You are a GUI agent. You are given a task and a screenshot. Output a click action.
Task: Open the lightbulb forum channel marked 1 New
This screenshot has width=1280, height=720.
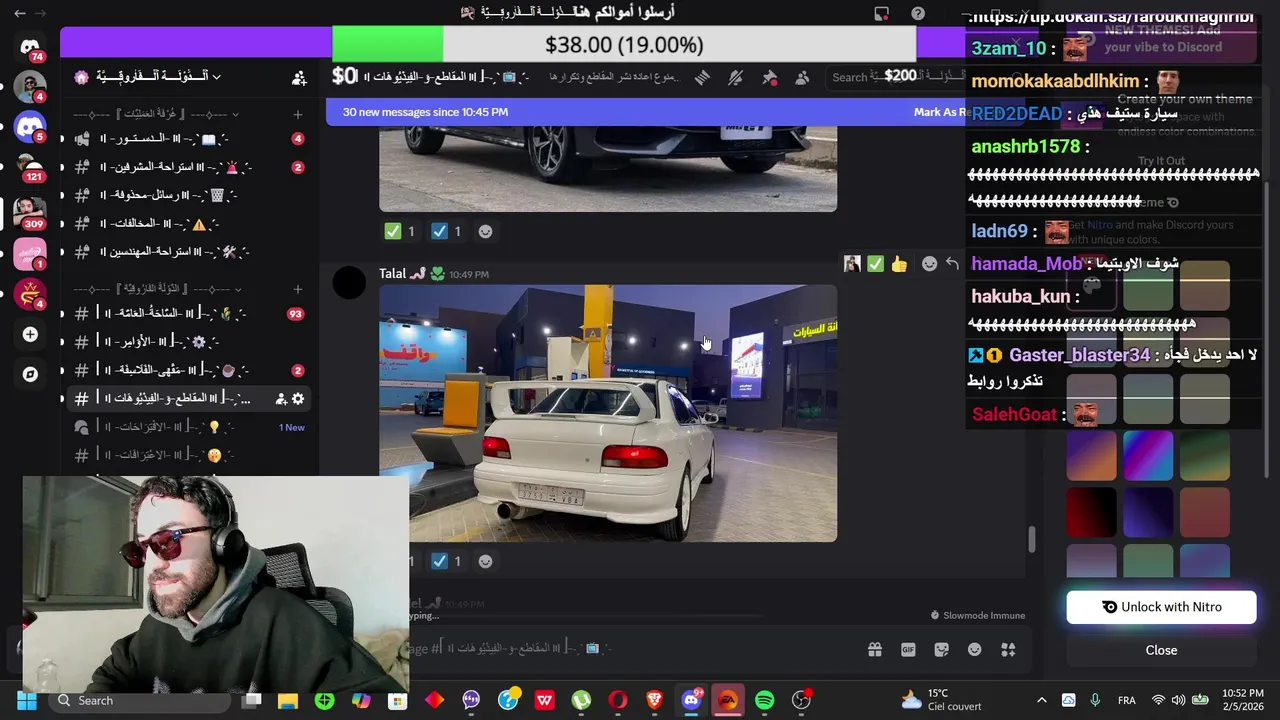pyautogui.click(x=189, y=427)
